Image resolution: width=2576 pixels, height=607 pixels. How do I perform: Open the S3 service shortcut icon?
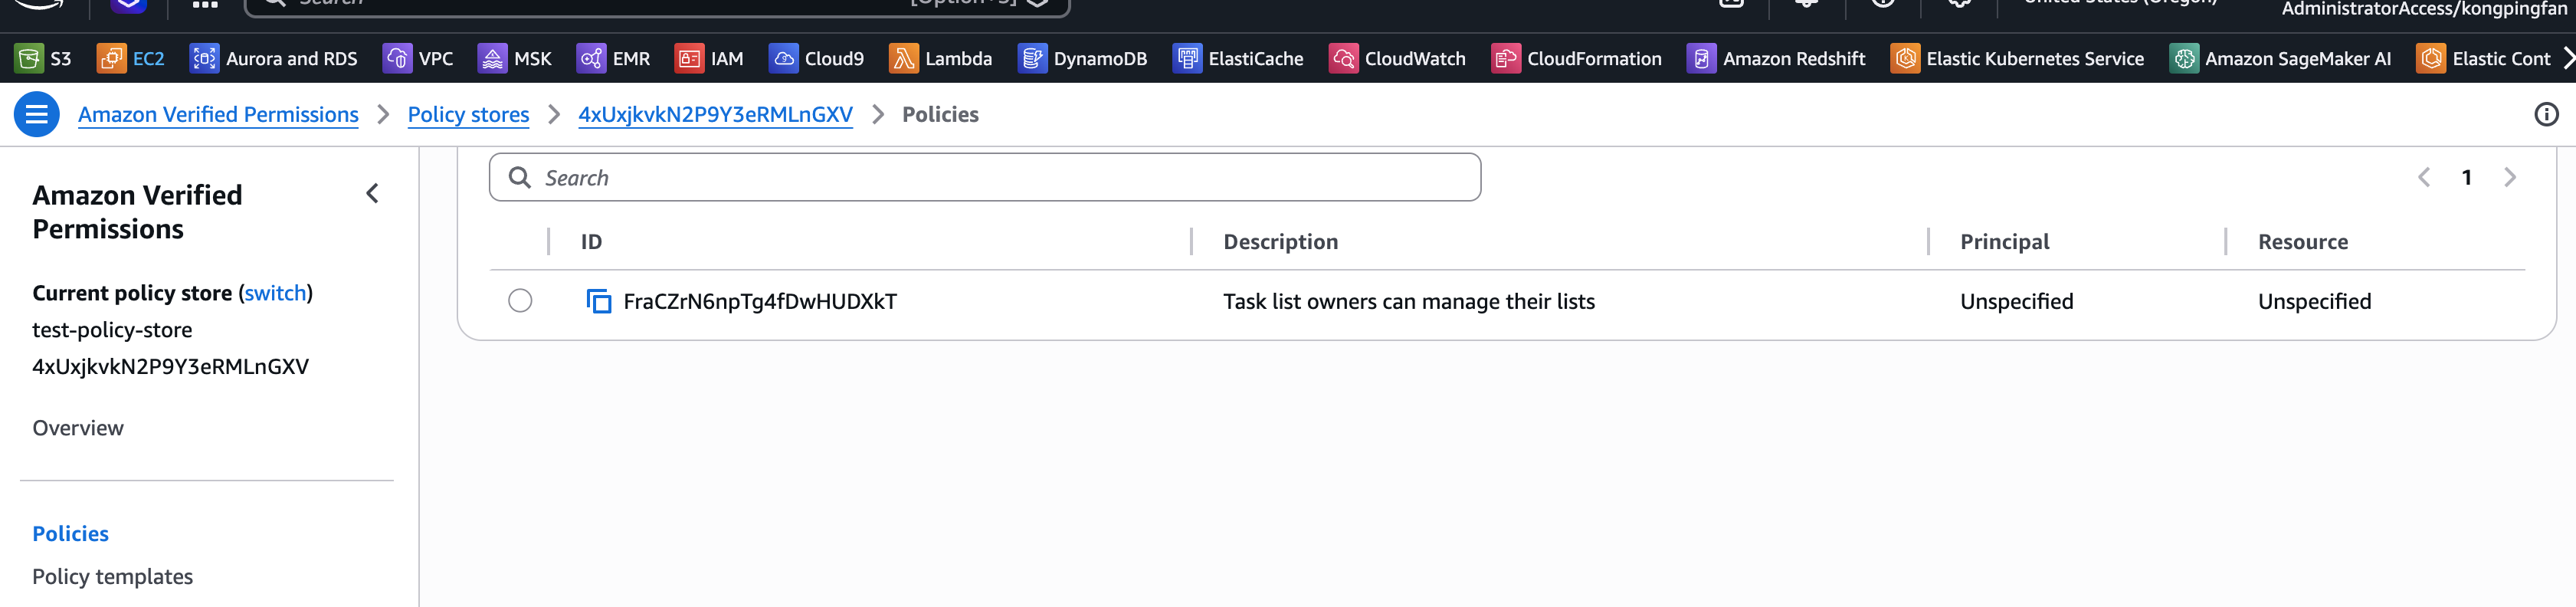[28, 59]
